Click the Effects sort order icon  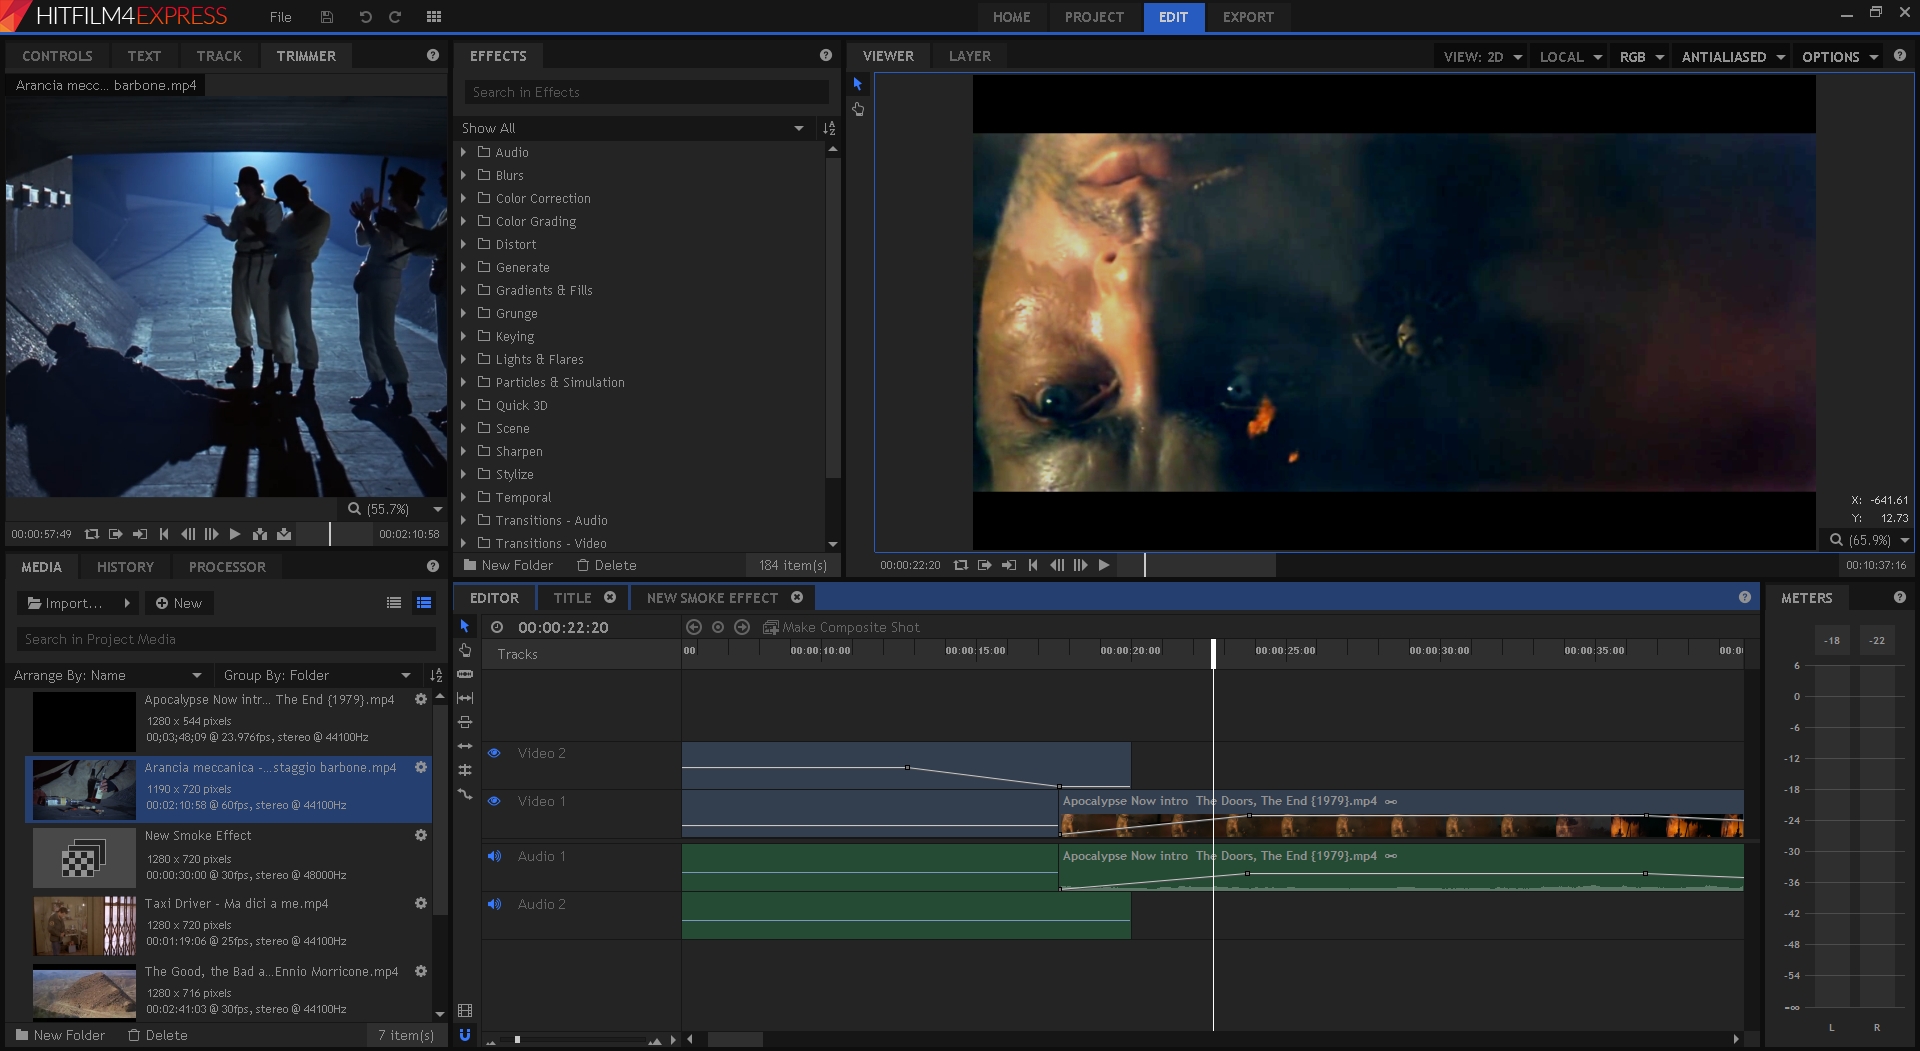[829, 128]
